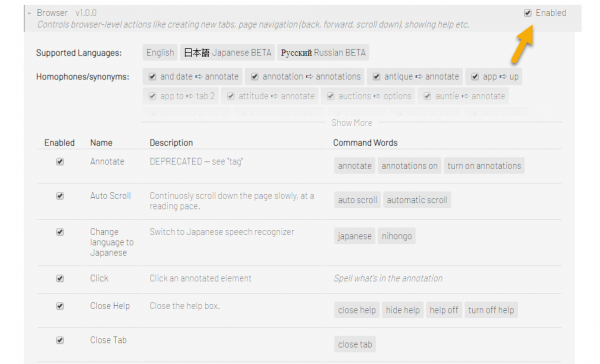Click 'Change language to Japanese' name cell

click(x=112, y=242)
